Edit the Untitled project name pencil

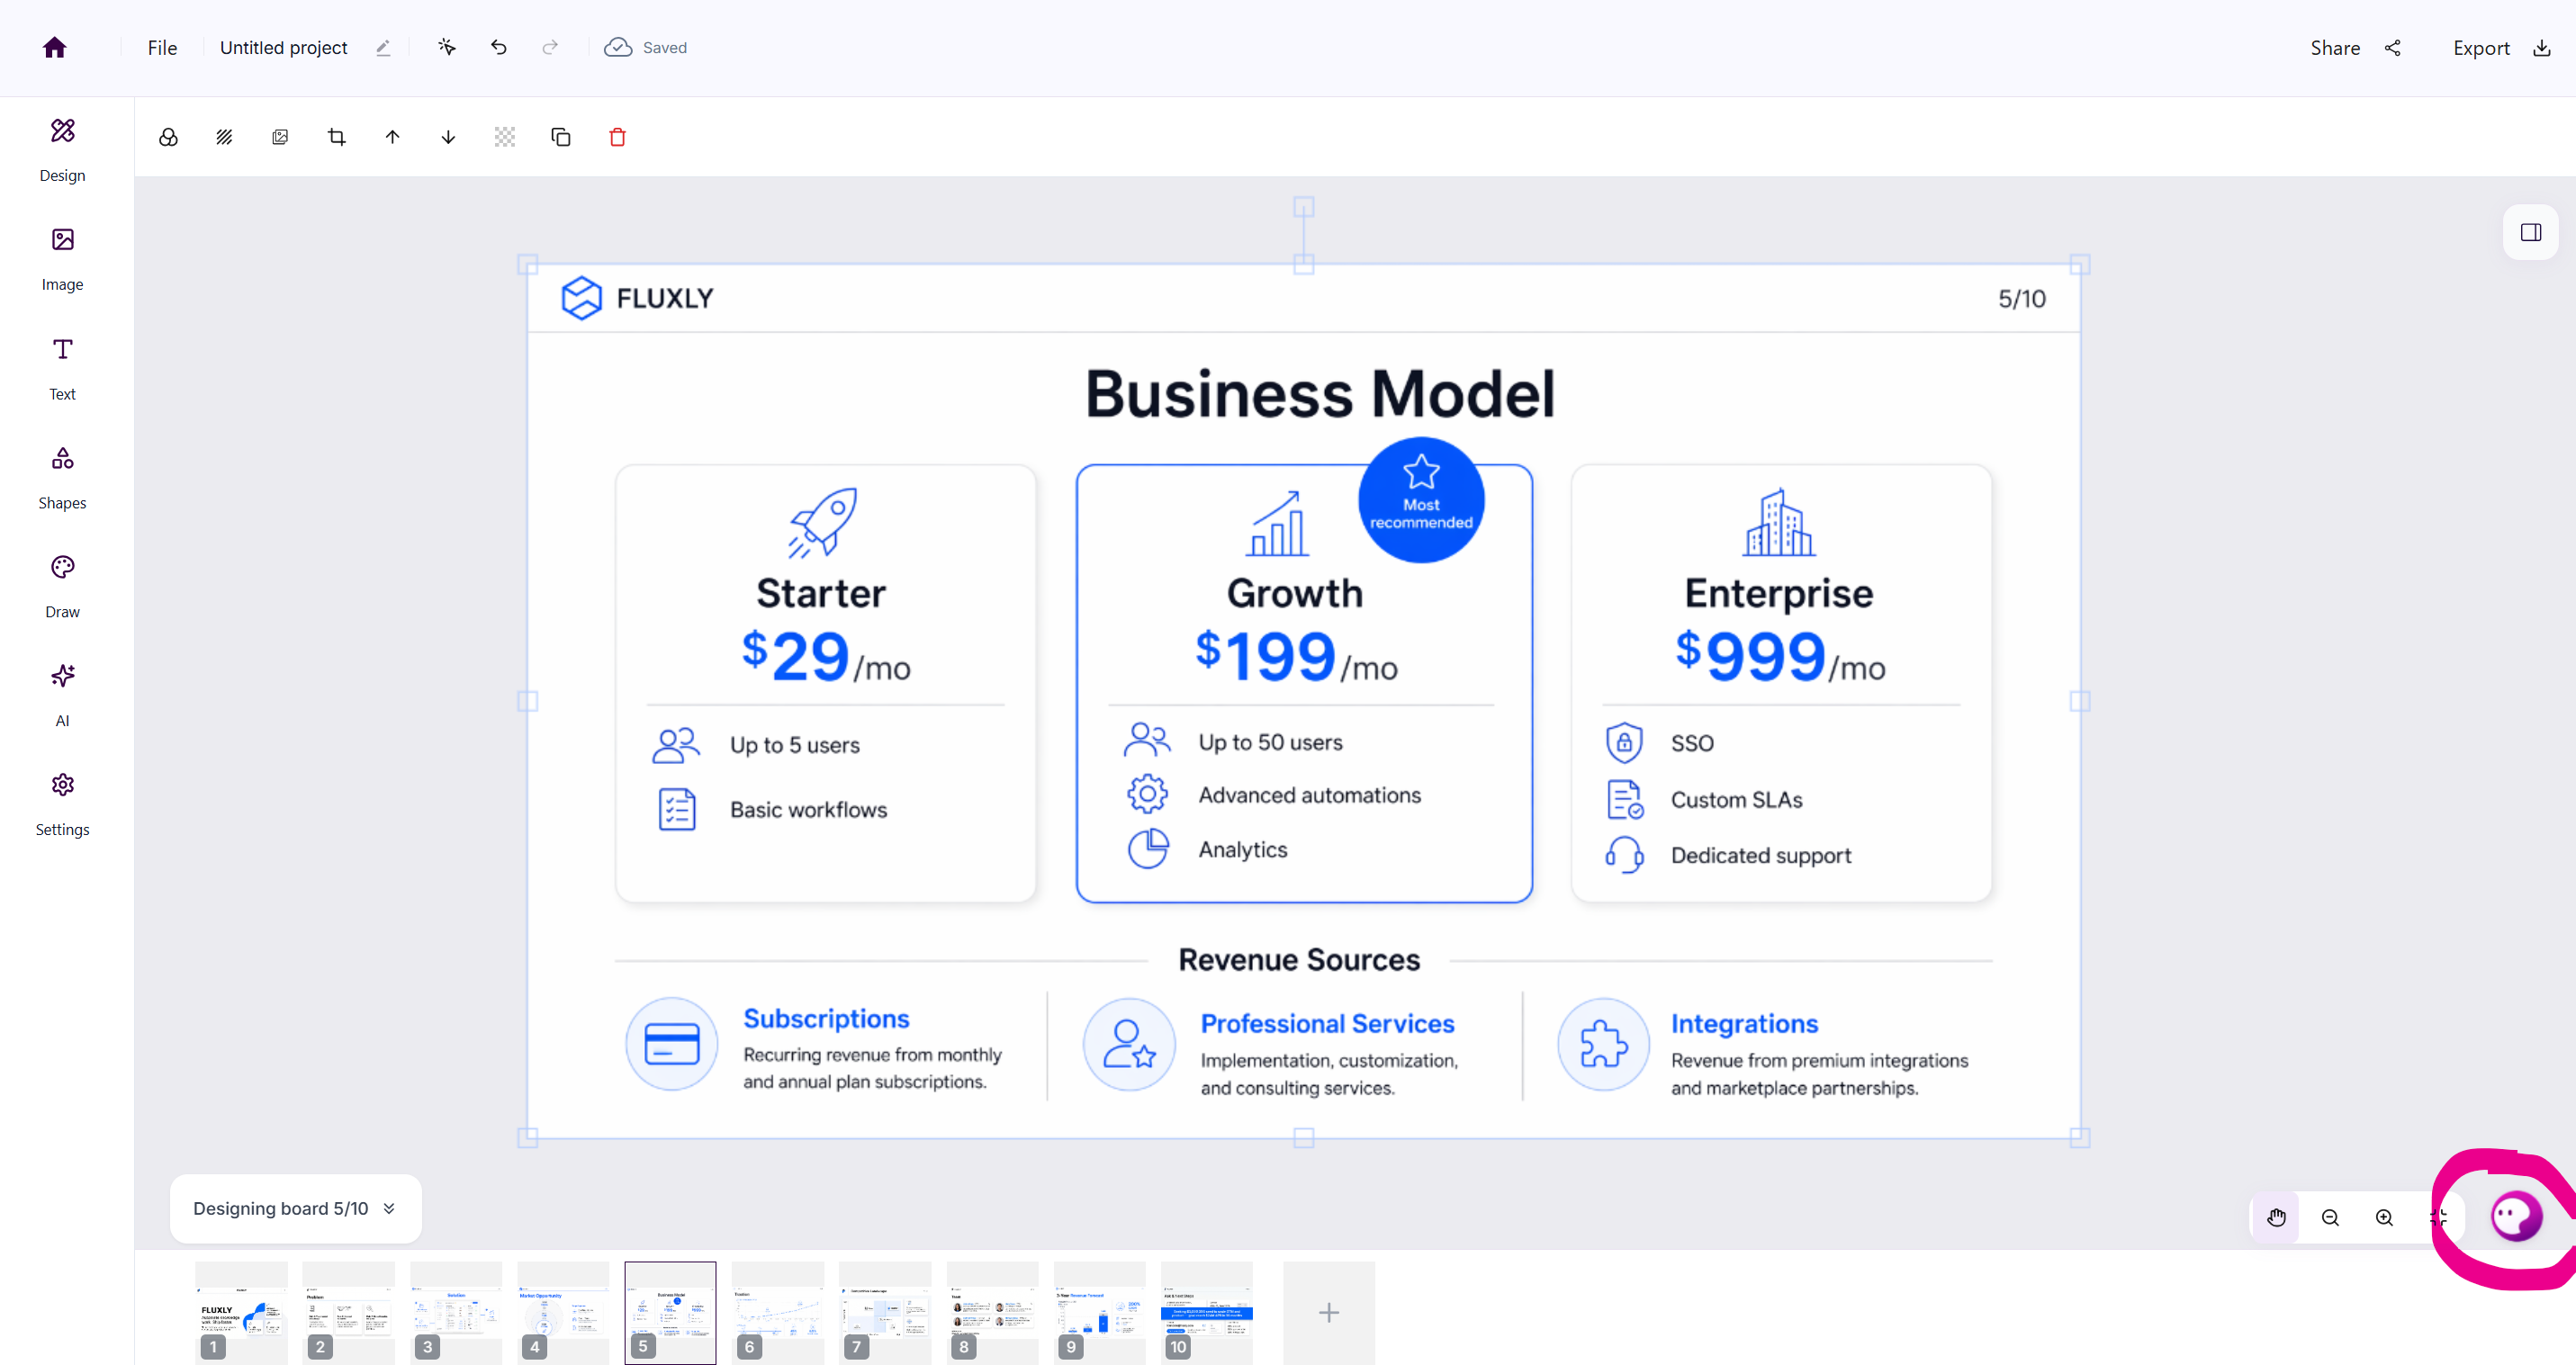point(383,48)
